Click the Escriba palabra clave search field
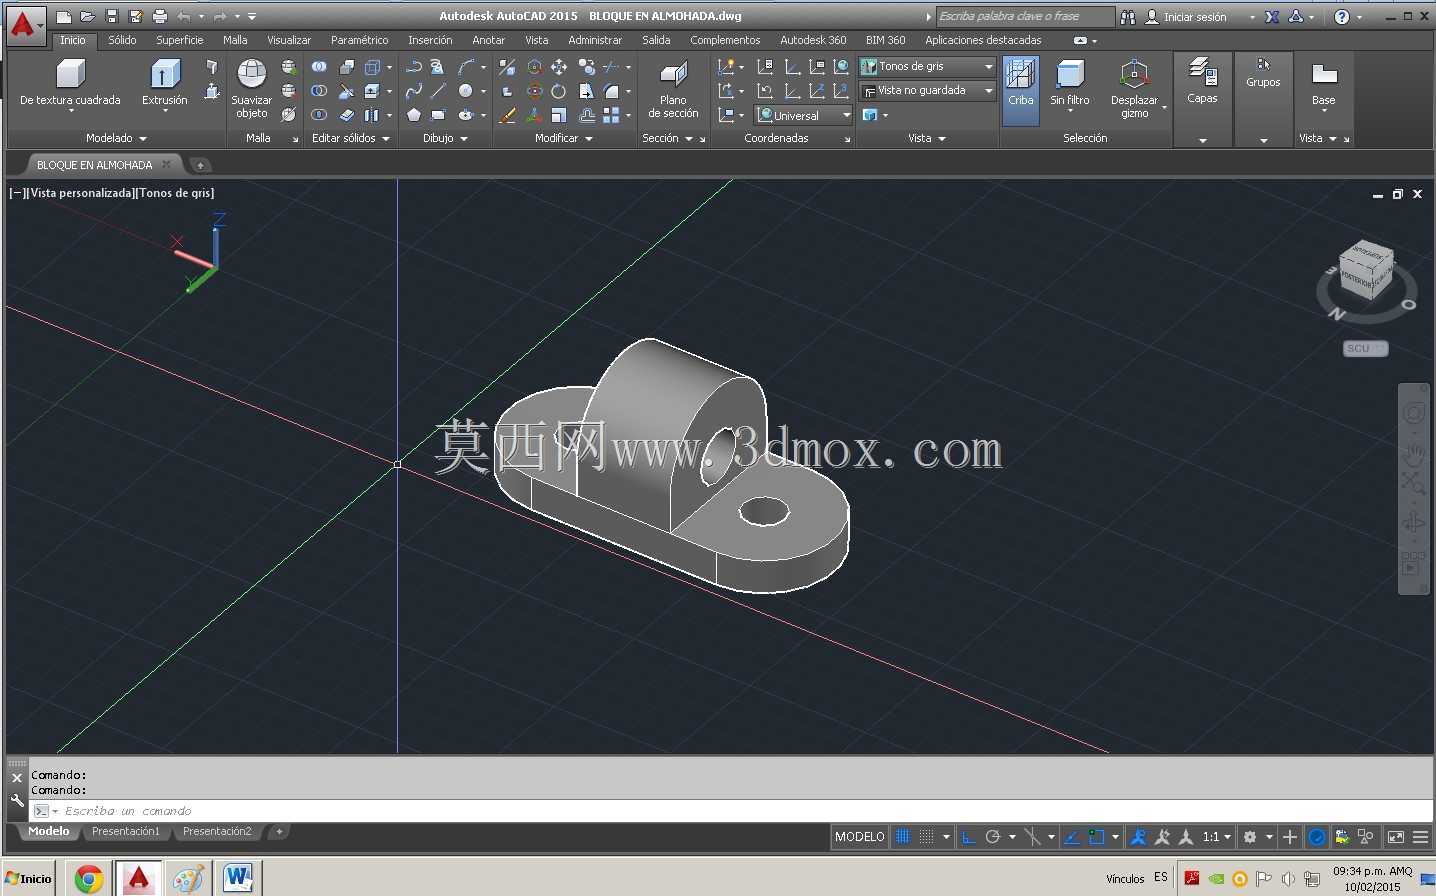1436x896 pixels. coord(1024,17)
